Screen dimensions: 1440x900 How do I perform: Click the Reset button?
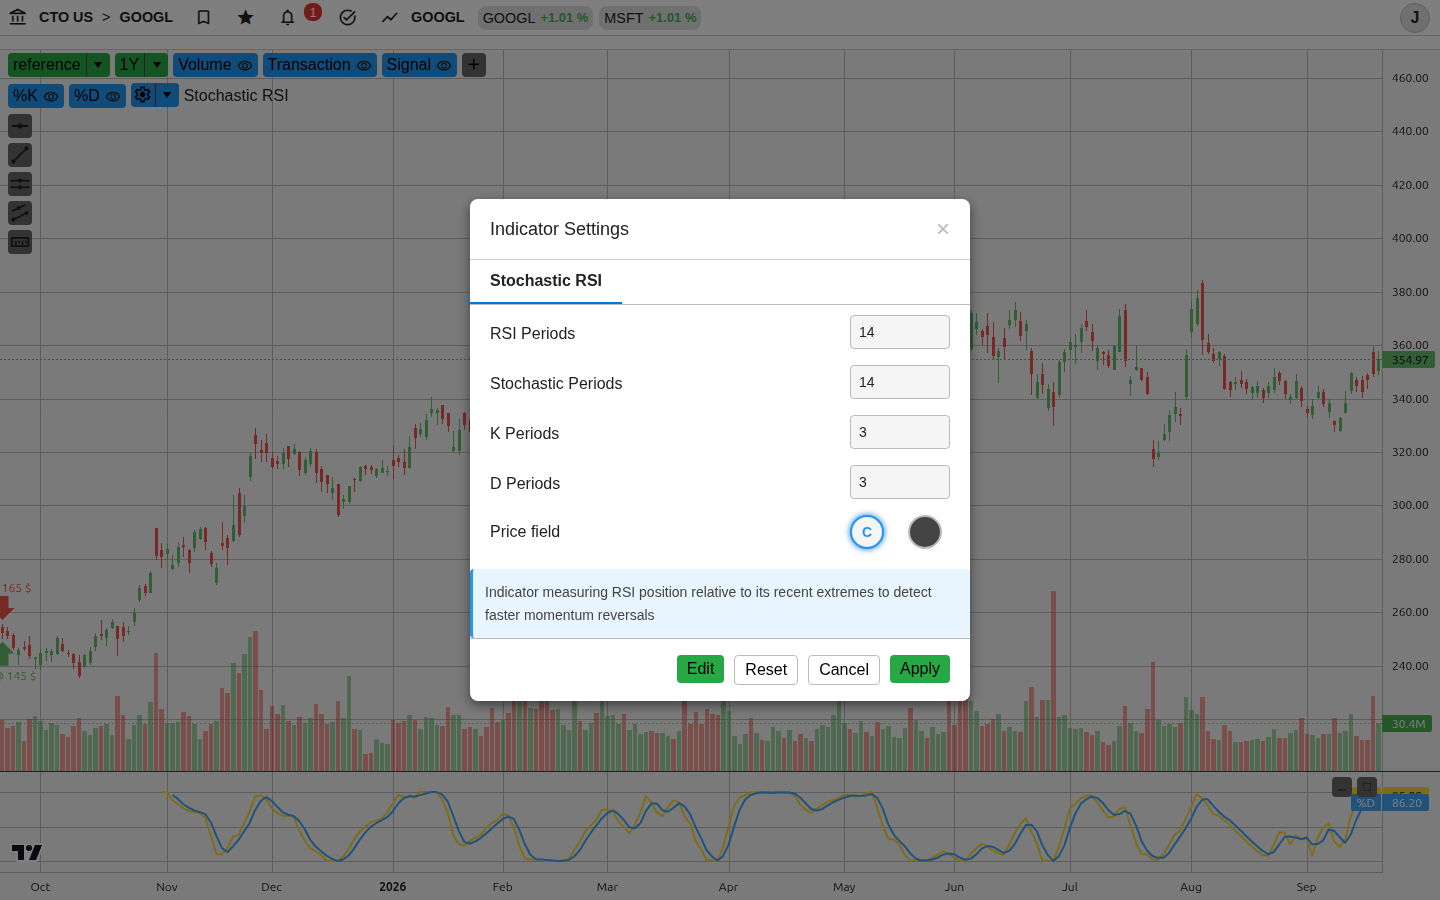[766, 670]
